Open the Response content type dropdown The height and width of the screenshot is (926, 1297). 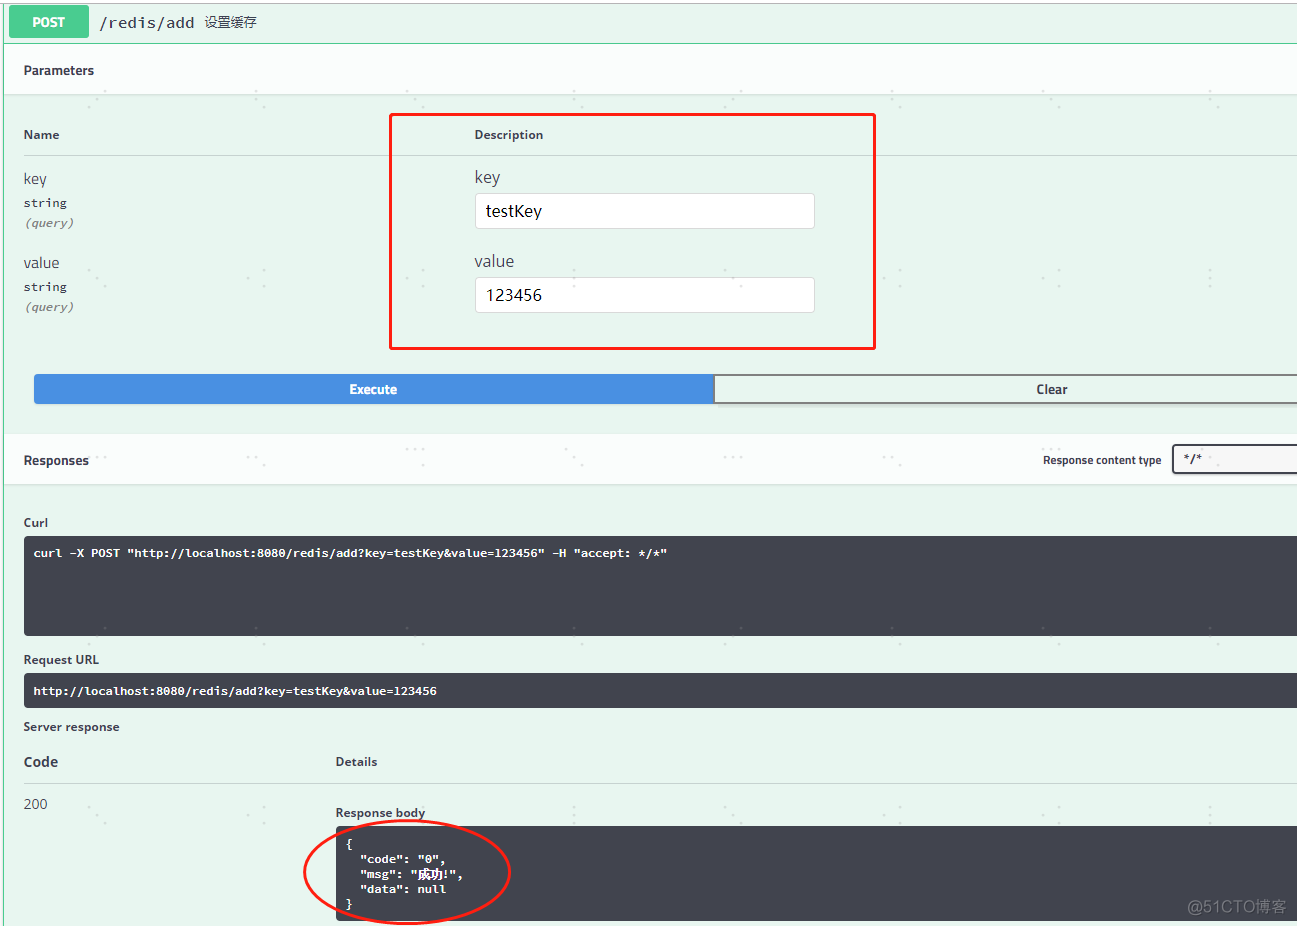1234,459
